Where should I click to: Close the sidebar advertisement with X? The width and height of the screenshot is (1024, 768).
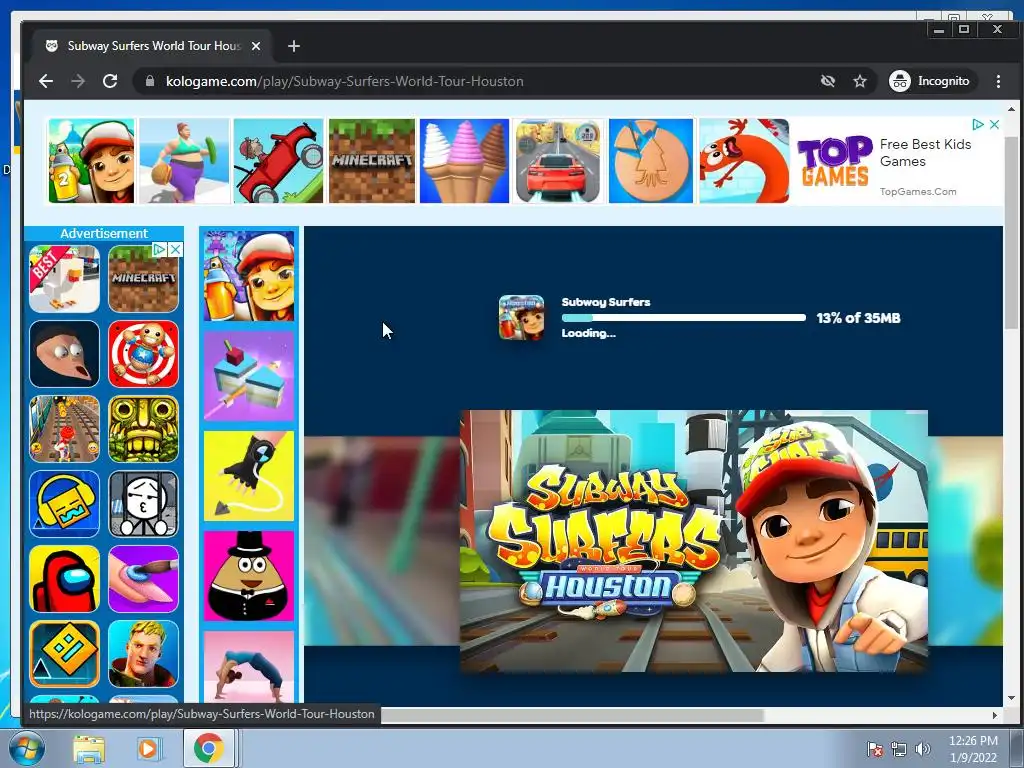pos(175,249)
